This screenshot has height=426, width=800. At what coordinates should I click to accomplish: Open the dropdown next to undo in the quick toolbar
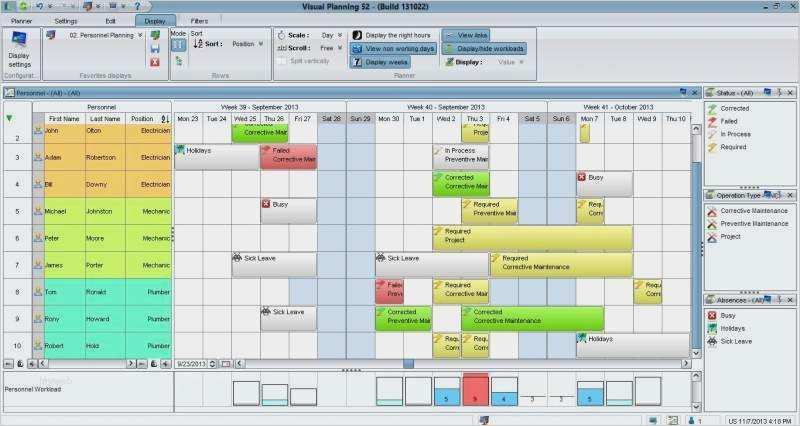click(50, 7)
